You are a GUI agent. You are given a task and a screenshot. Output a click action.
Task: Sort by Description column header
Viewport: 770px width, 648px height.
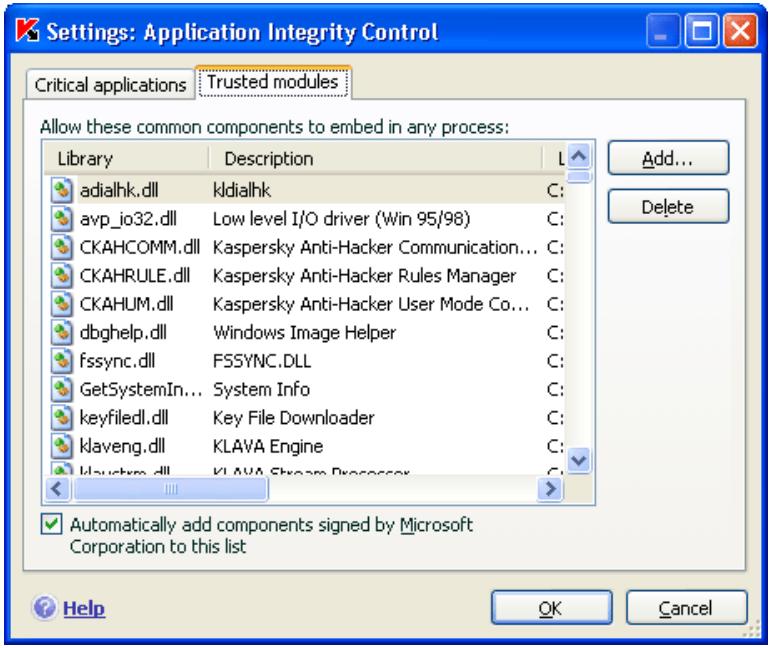pos(376,159)
